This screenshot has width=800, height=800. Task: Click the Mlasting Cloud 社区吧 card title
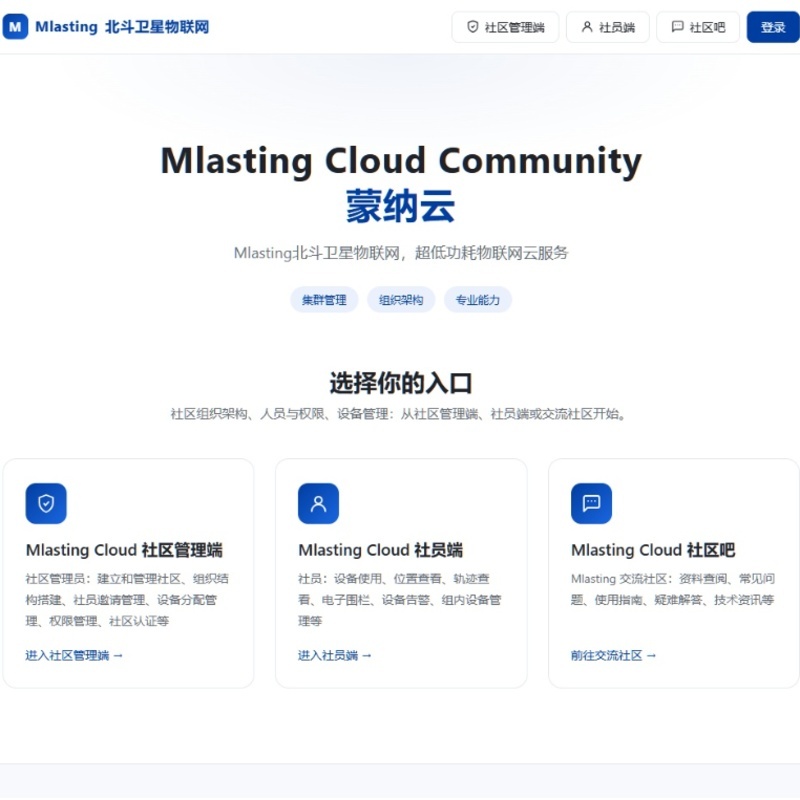click(653, 550)
